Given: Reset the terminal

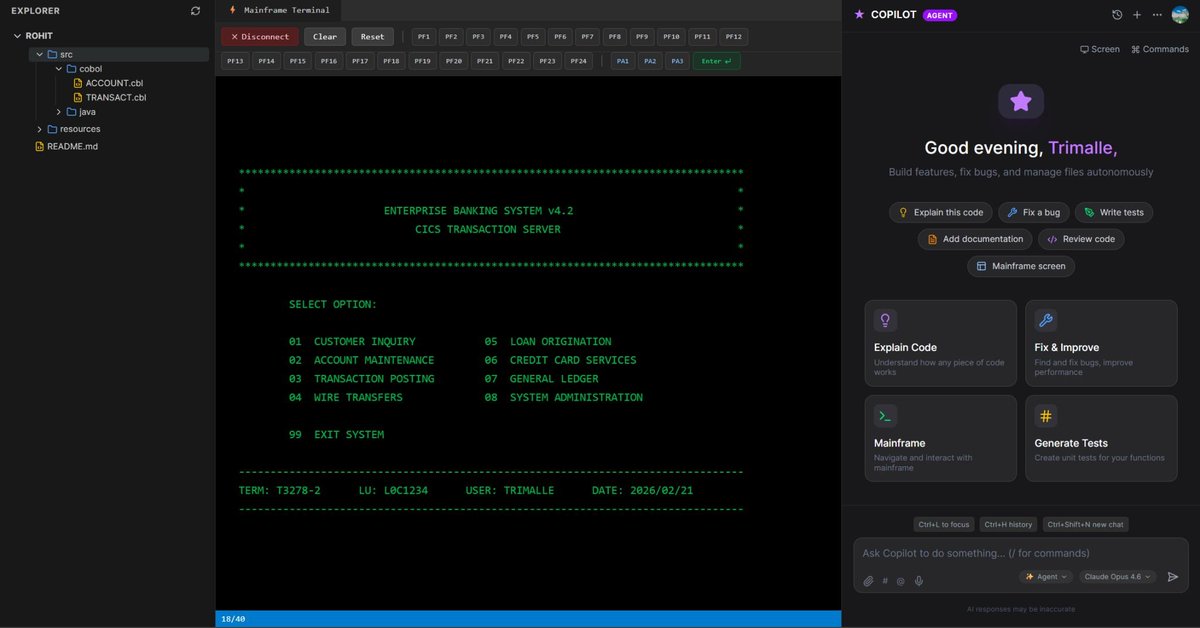Looking at the screenshot, I should tap(373, 37).
